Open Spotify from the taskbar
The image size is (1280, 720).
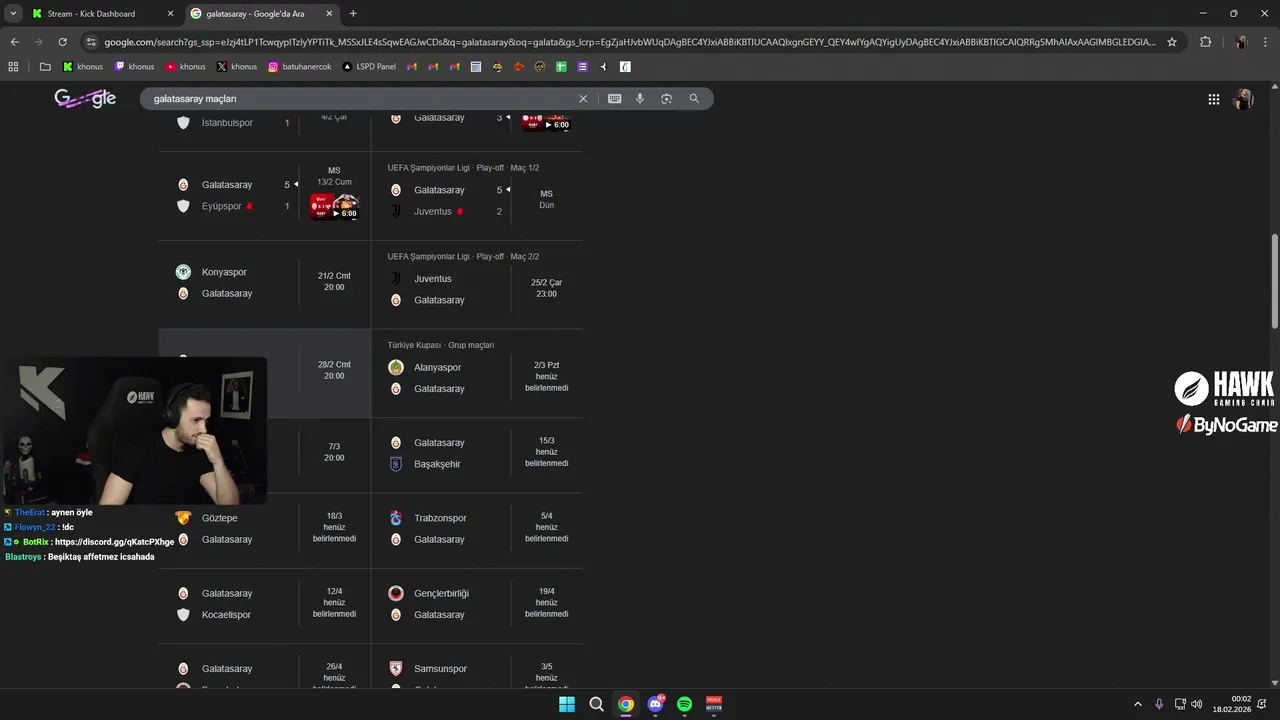(684, 704)
